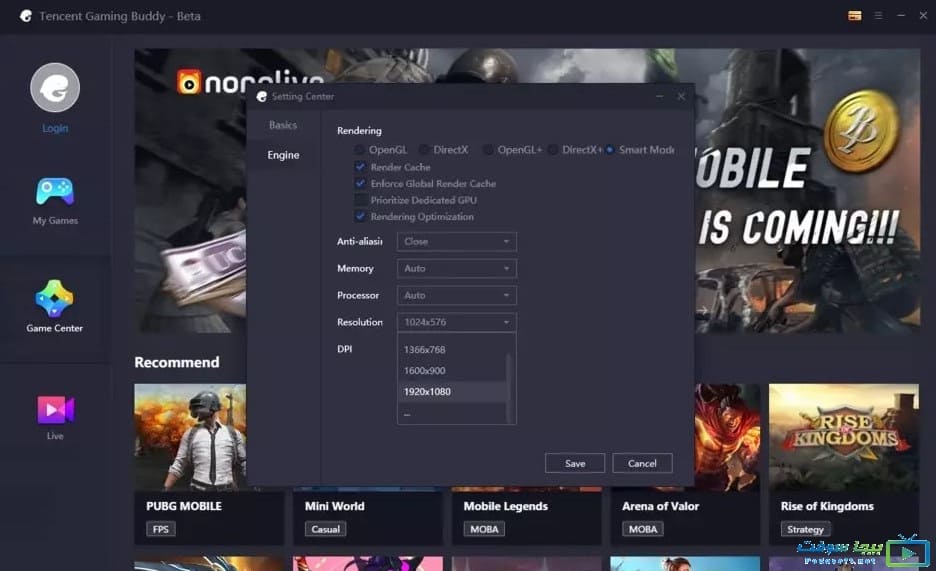Open the Live video icon

[56, 409]
